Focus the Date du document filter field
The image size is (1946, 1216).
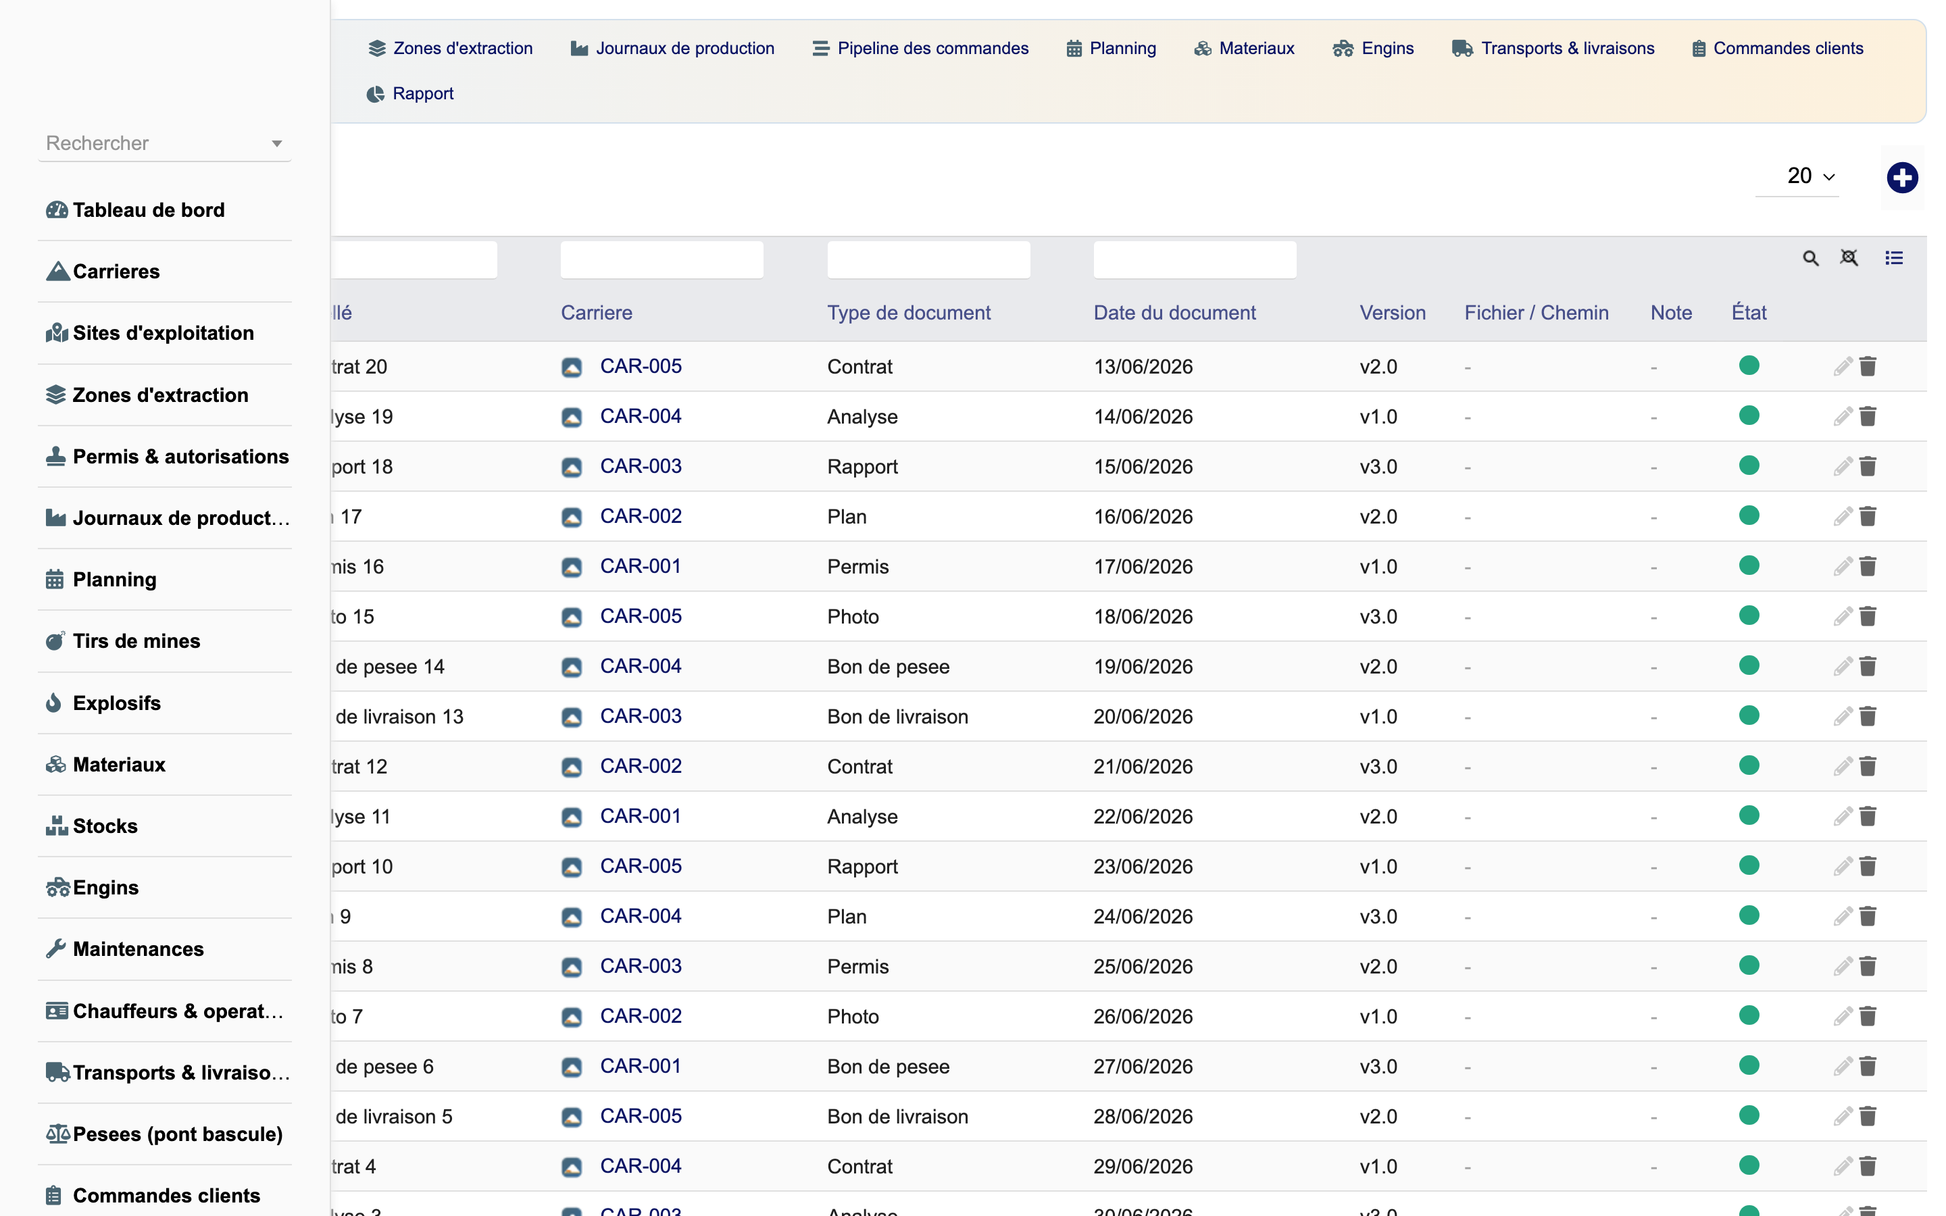pos(1195,260)
